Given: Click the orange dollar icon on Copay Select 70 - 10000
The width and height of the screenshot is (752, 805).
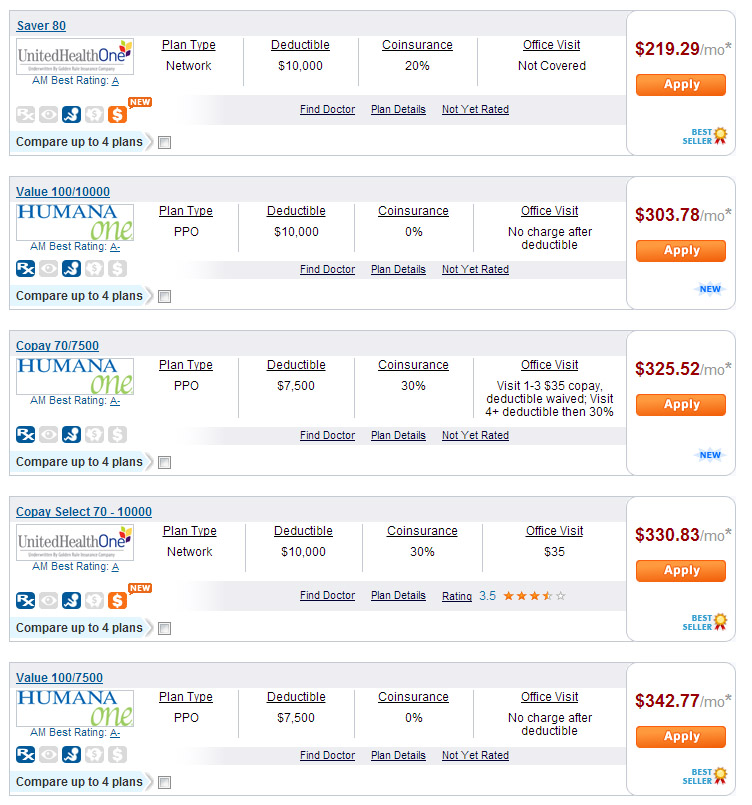Looking at the screenshot, I should [117, 600].
